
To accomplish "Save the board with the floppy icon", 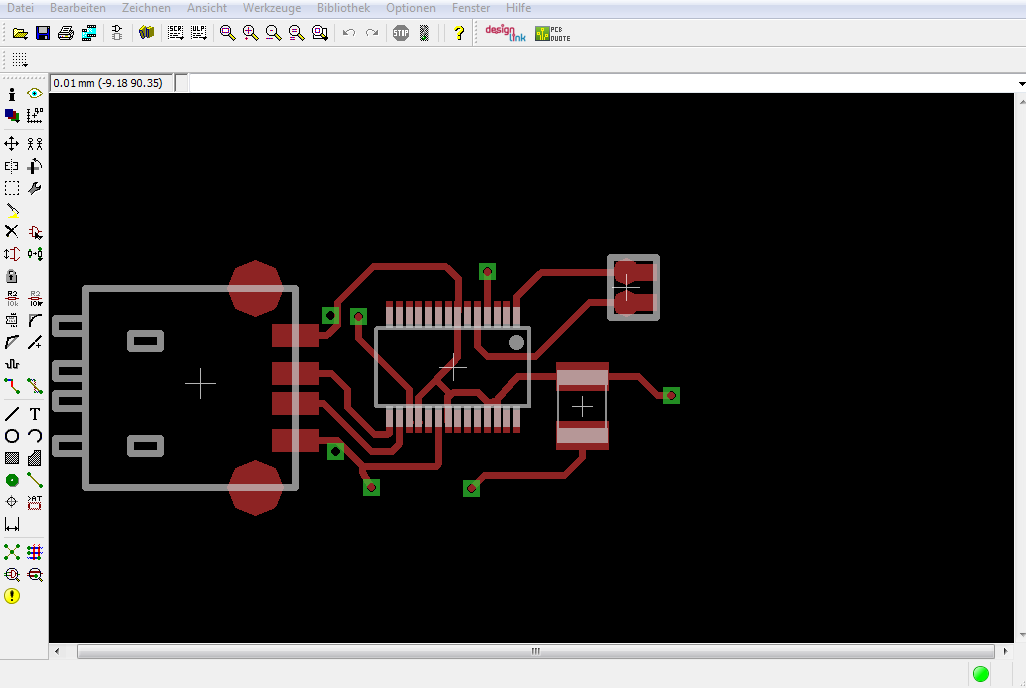I will 43,33.
